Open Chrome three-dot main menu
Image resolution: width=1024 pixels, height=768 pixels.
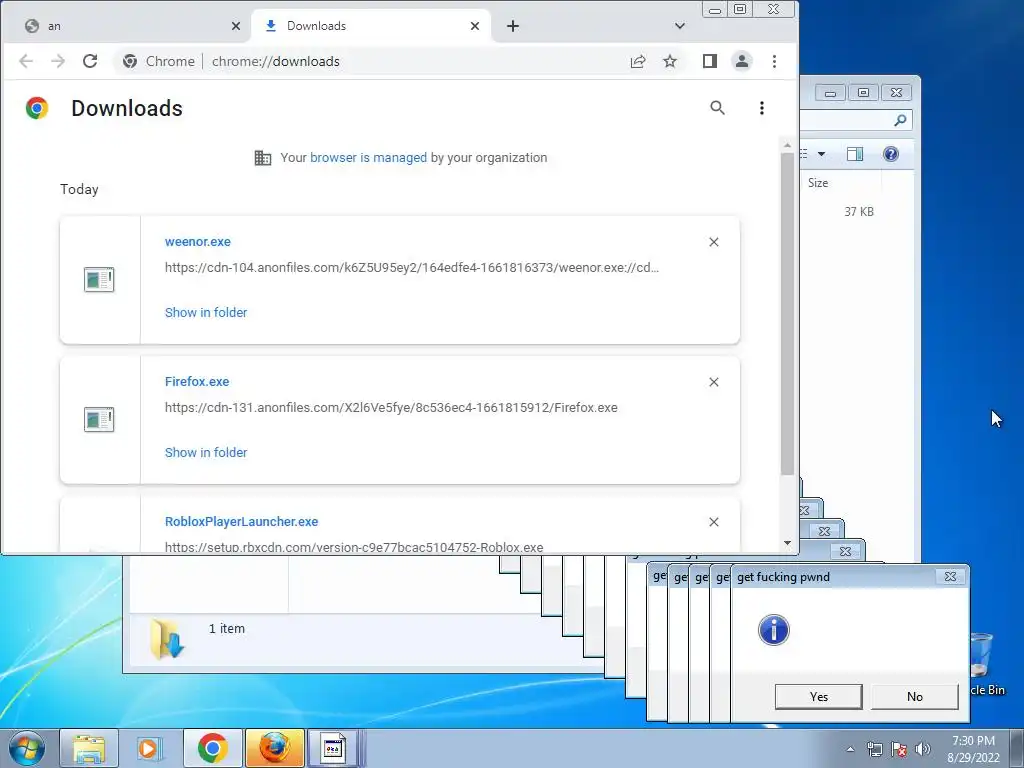coord(775,61)
